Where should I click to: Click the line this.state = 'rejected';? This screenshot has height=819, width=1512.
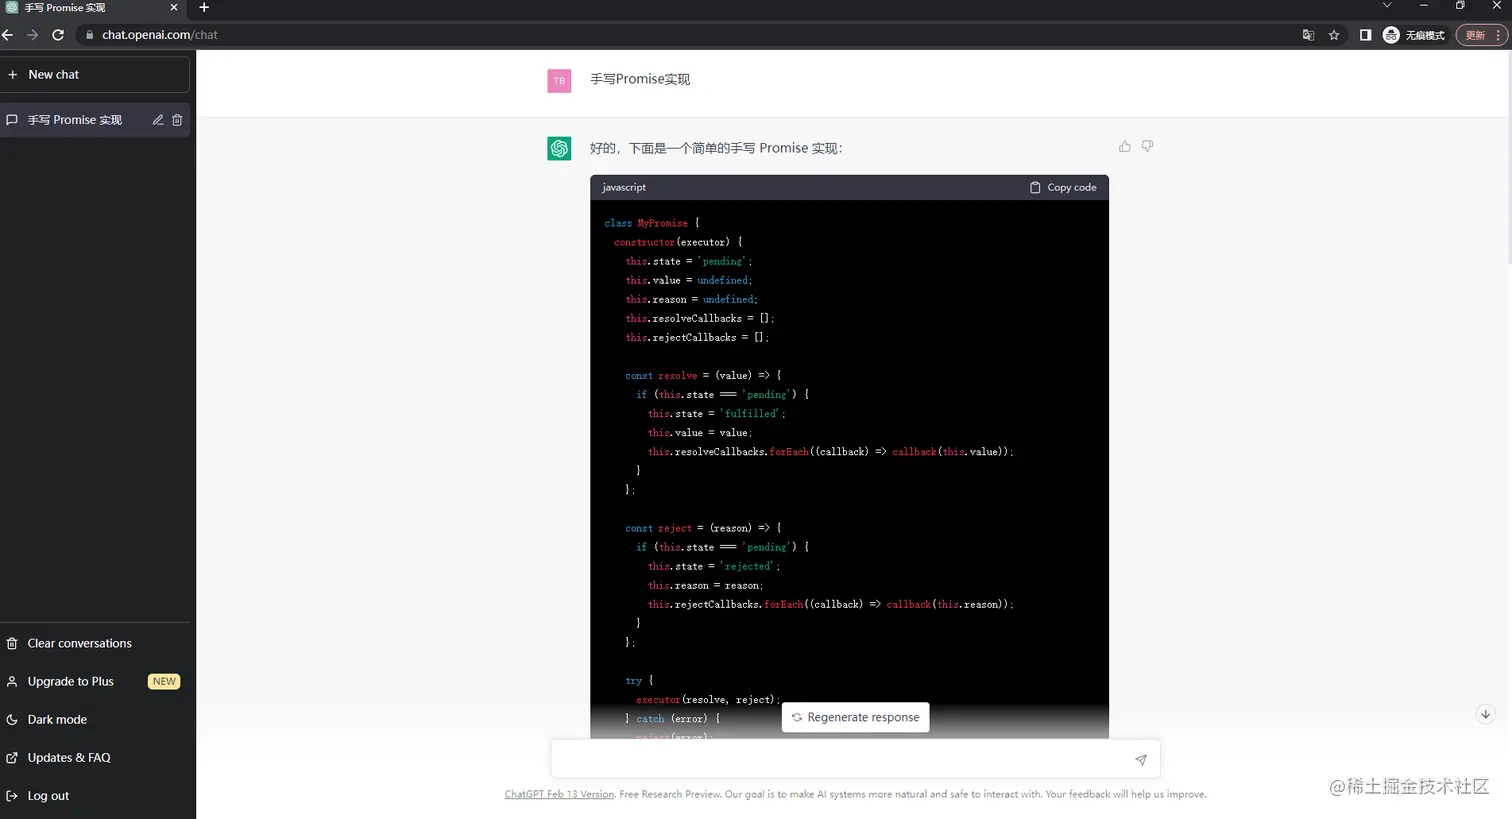click(714, 566)
